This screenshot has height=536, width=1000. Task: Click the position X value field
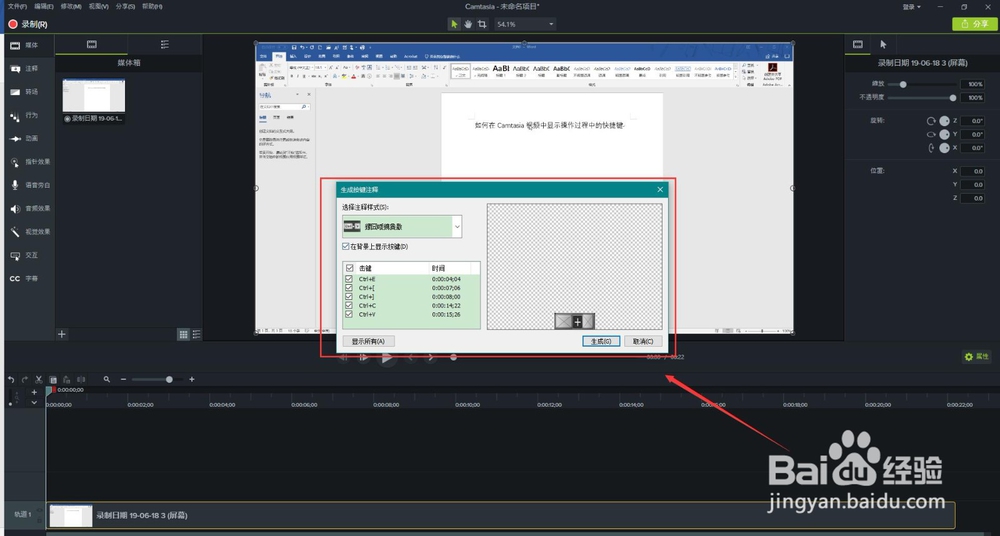973,171
